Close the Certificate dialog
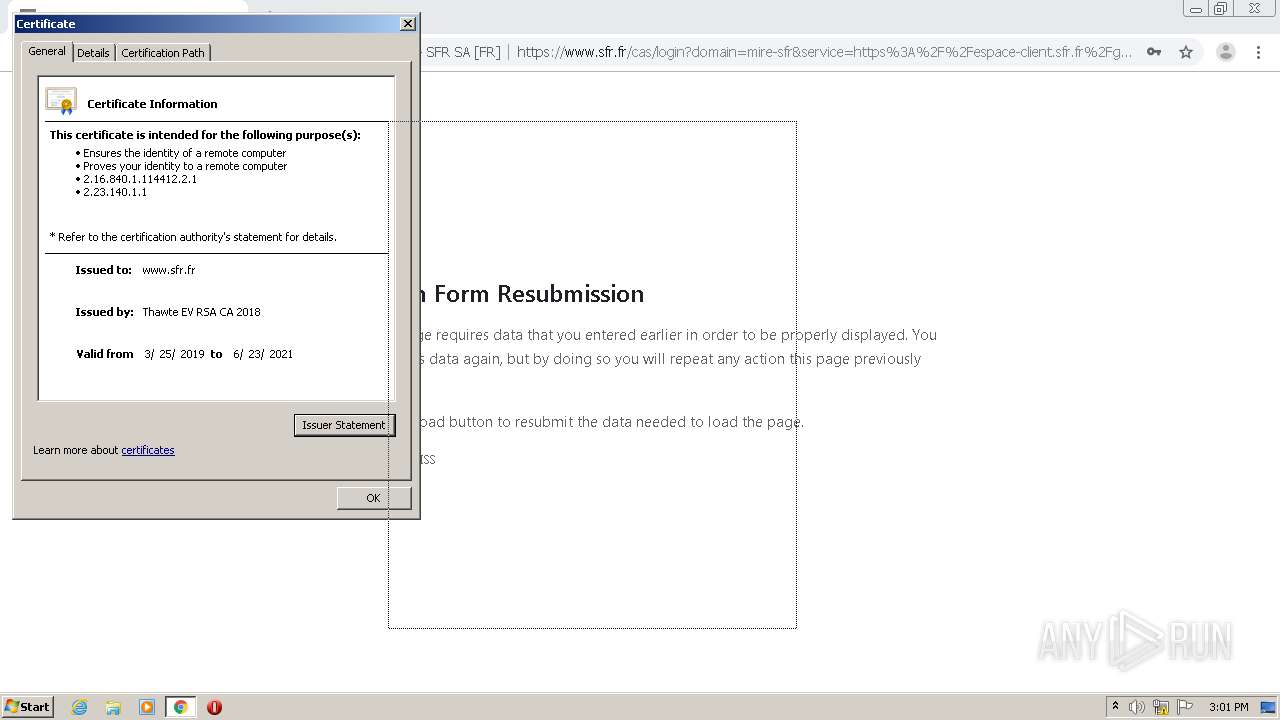Viewport: 1280px width, 720px height. pos(408,23)
